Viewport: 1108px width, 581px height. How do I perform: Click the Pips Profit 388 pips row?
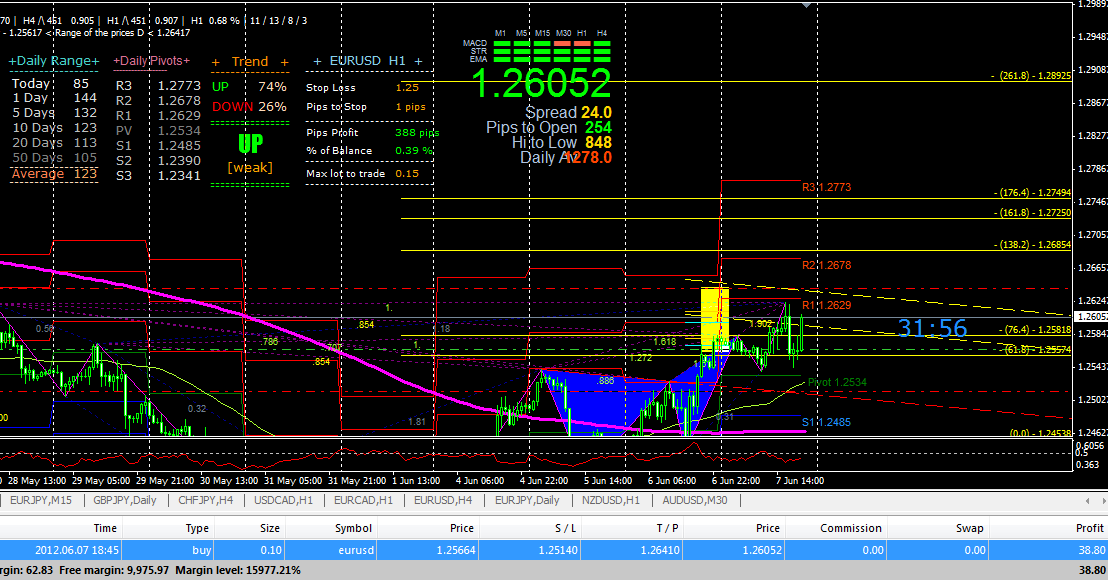[372, 132]
